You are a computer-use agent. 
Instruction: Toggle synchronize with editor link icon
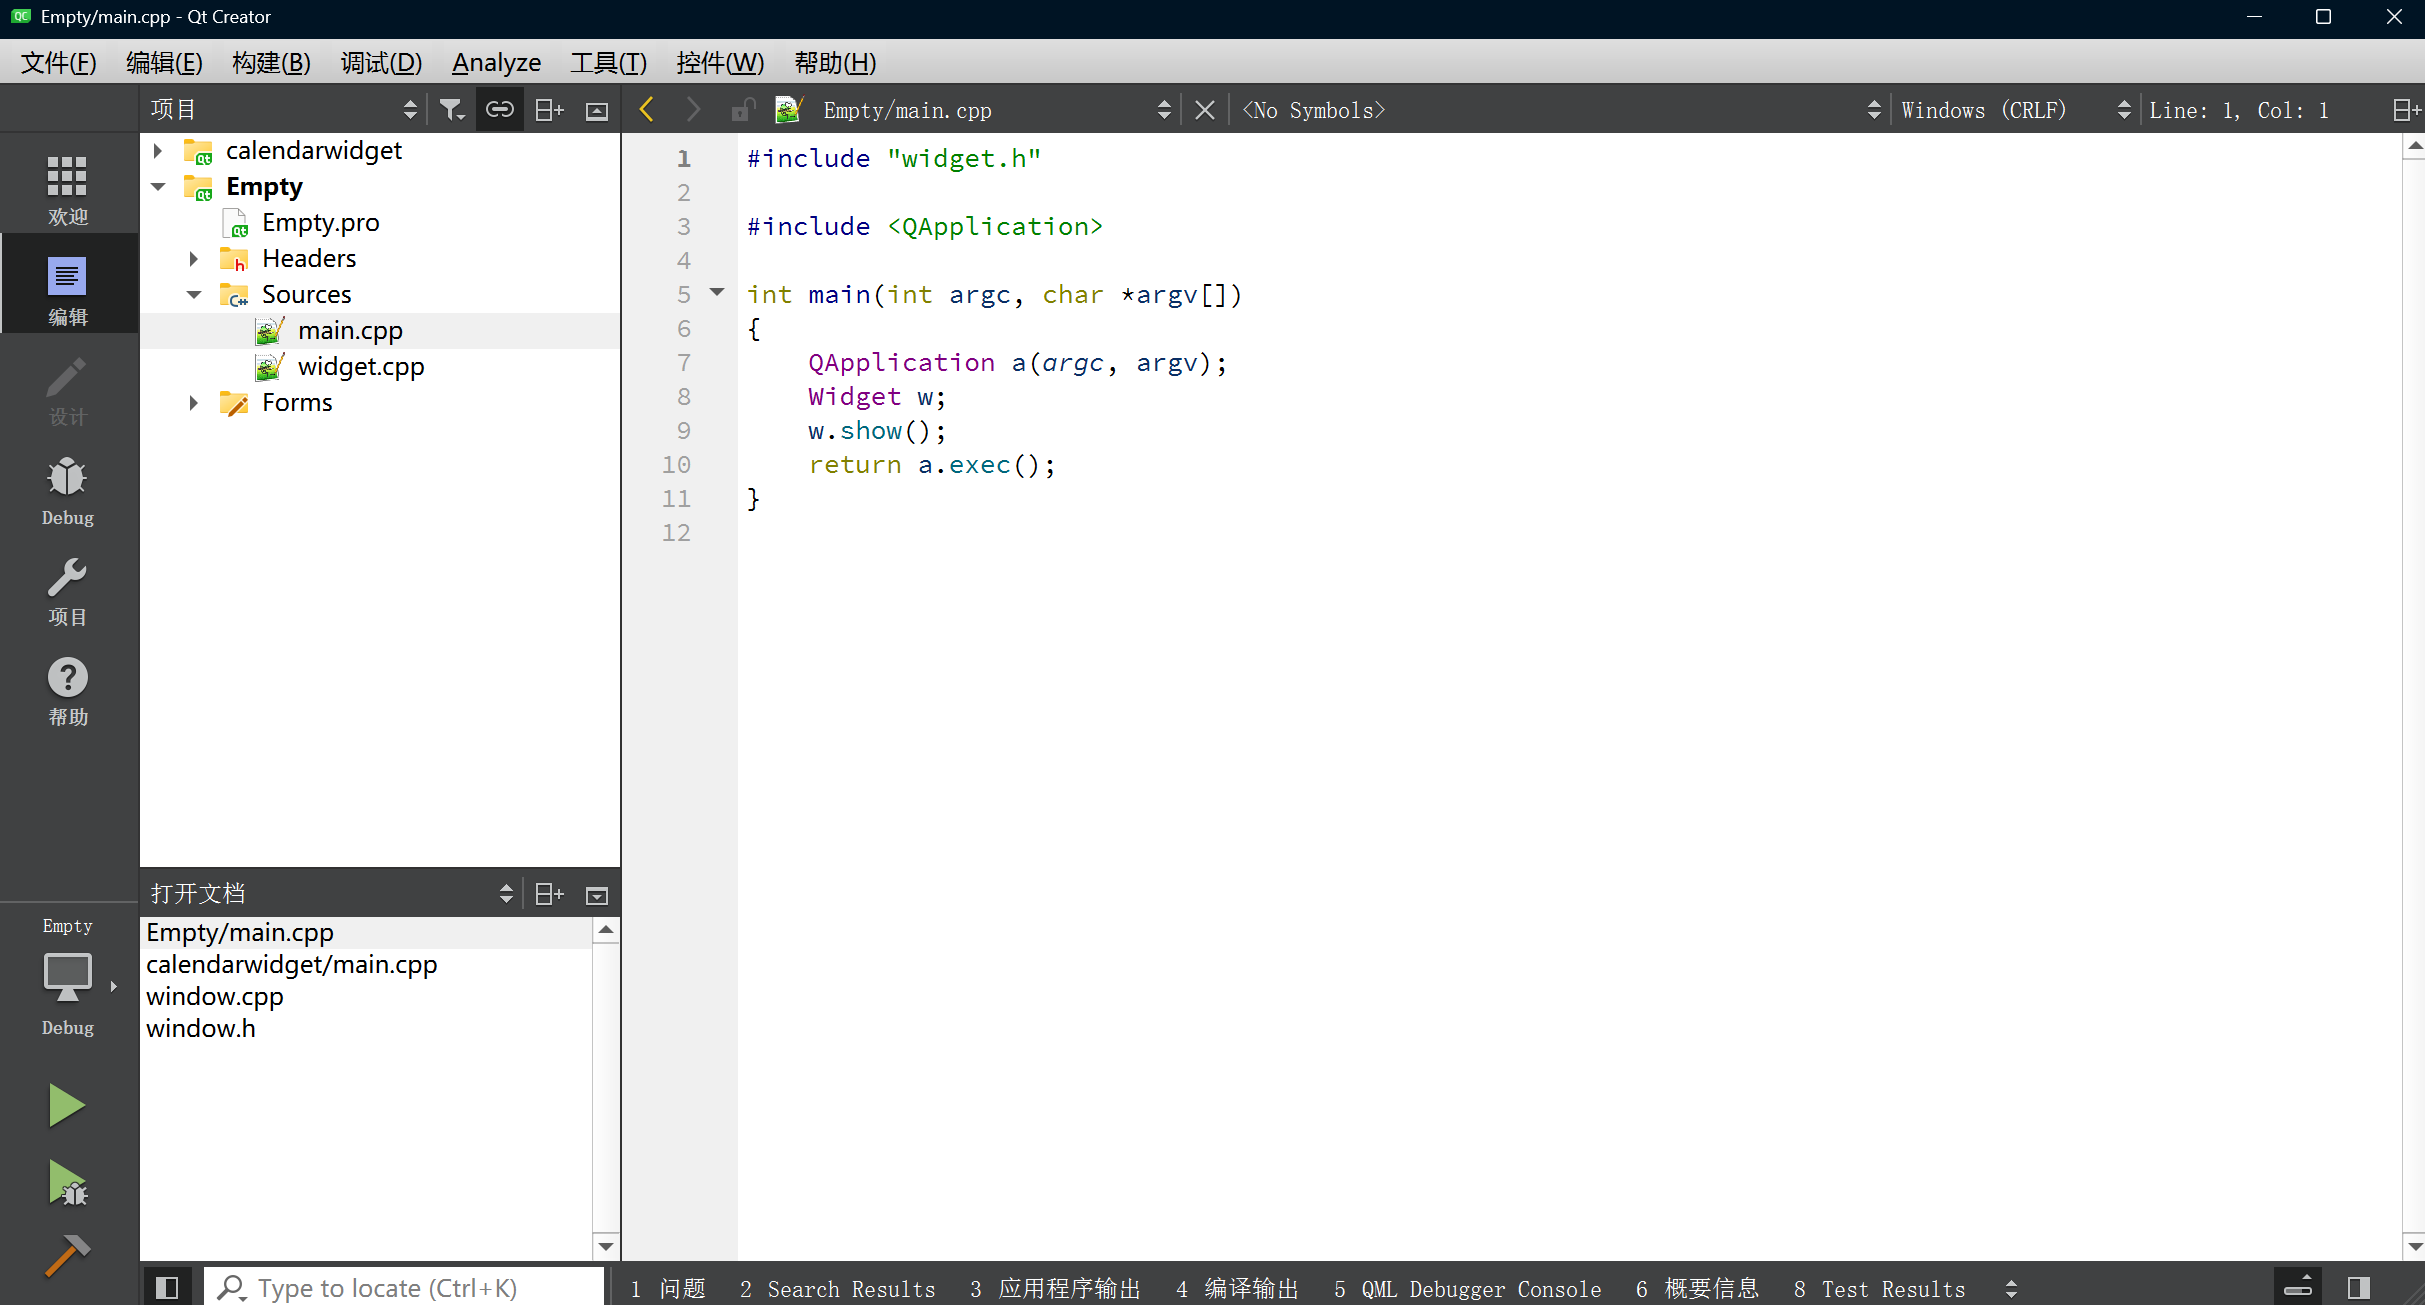point(499,110)
